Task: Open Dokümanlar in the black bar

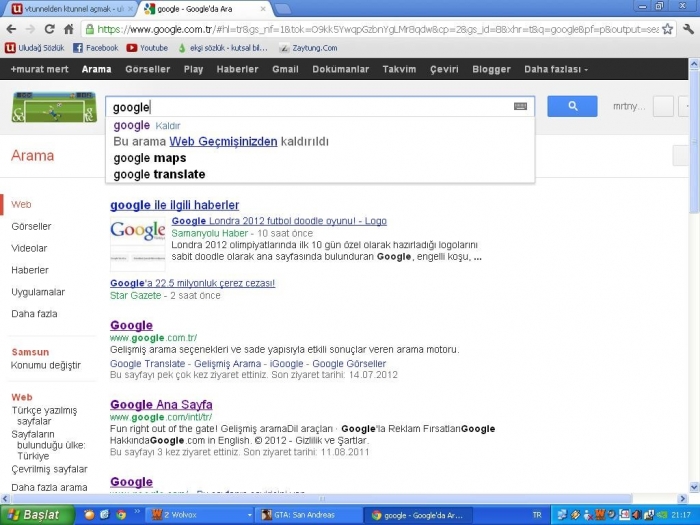Action: (341, 69)
